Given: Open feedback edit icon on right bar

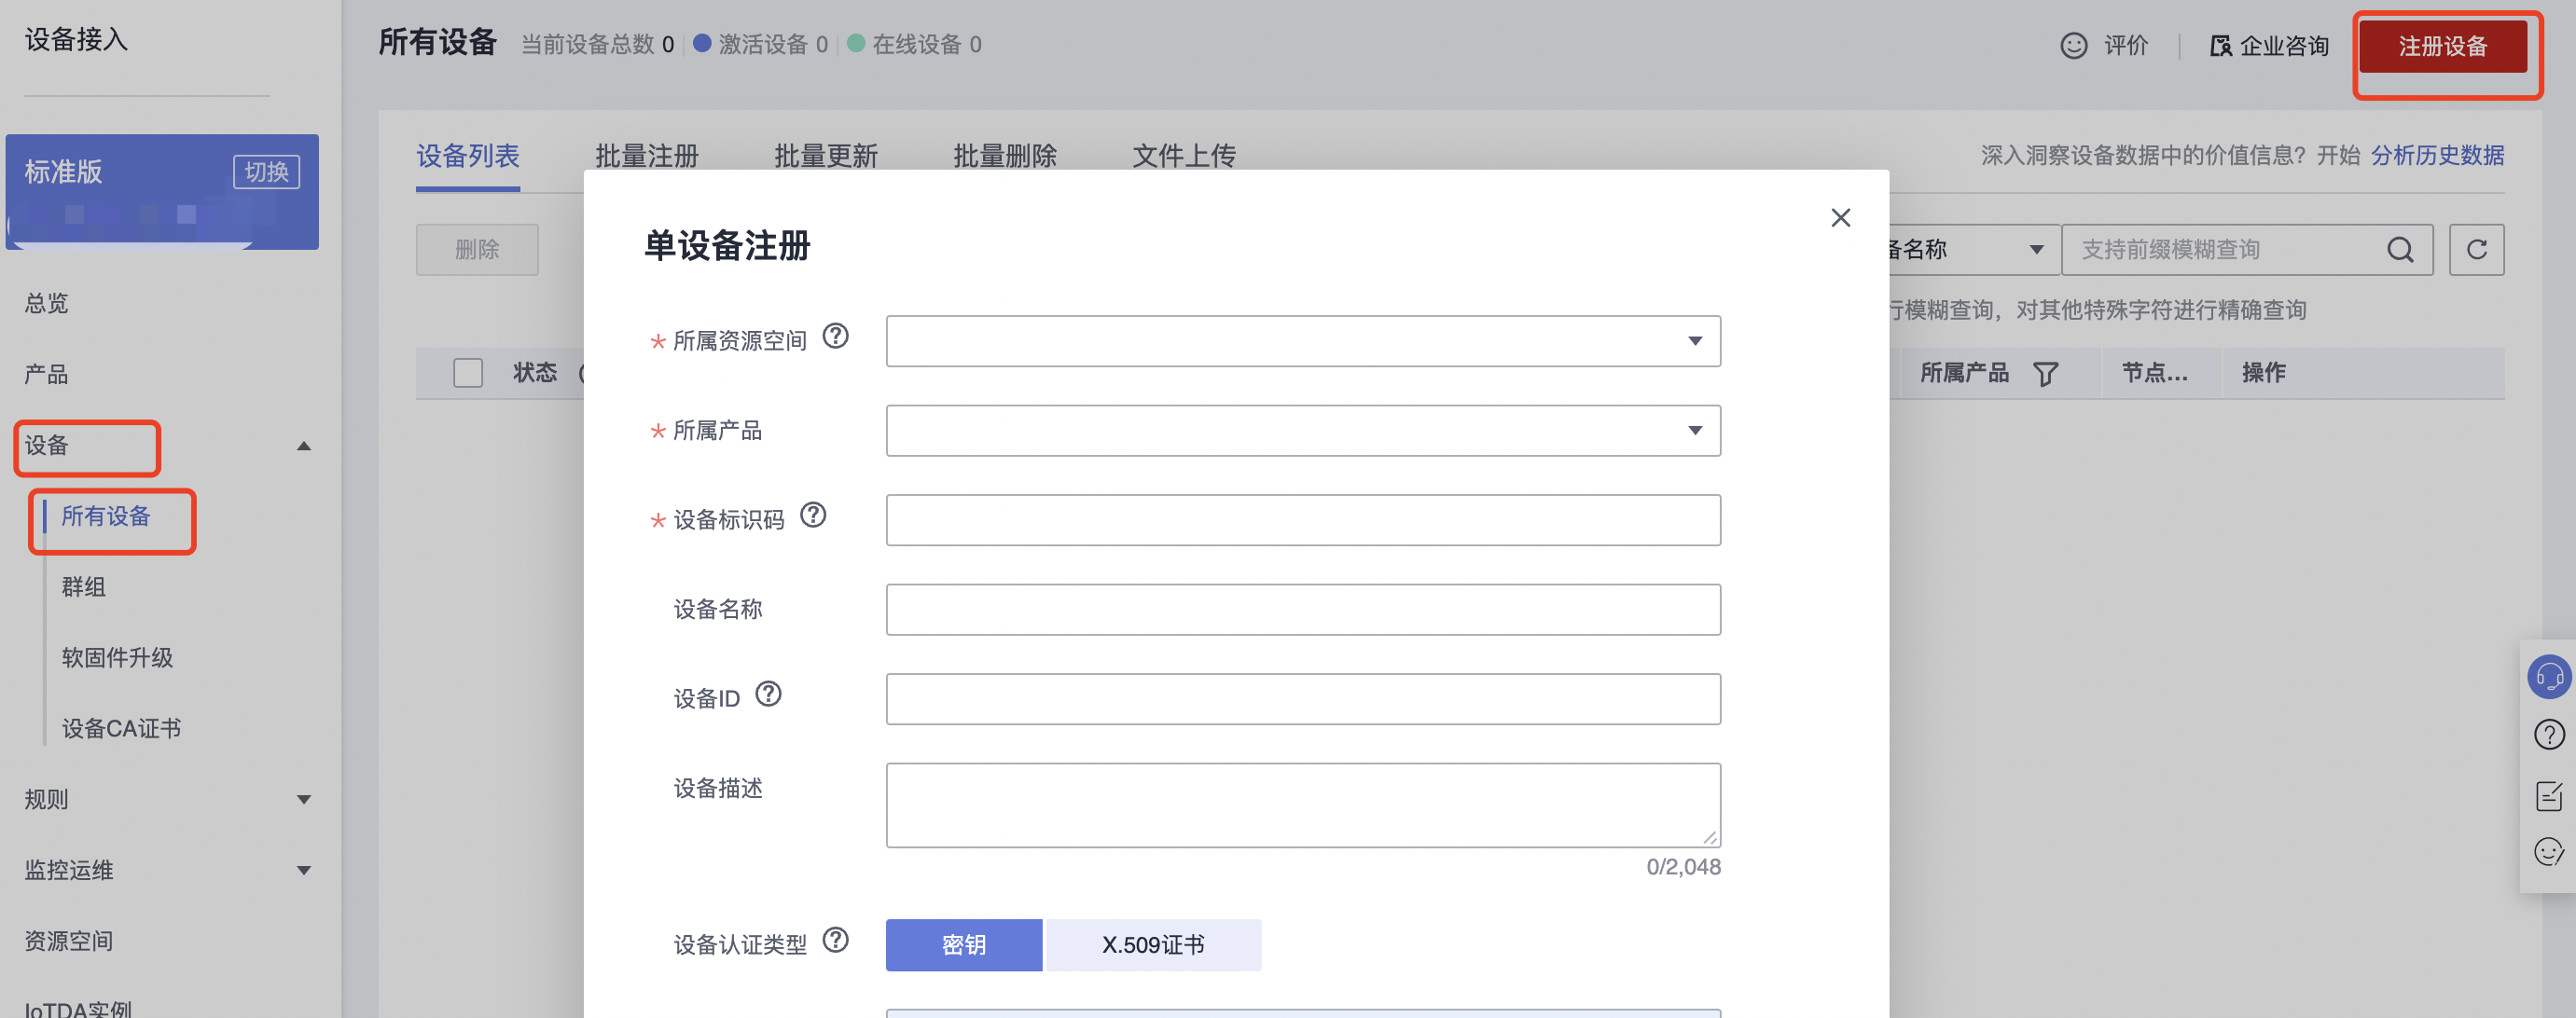Looking at the screenshot, I should tap(2549, 796).
